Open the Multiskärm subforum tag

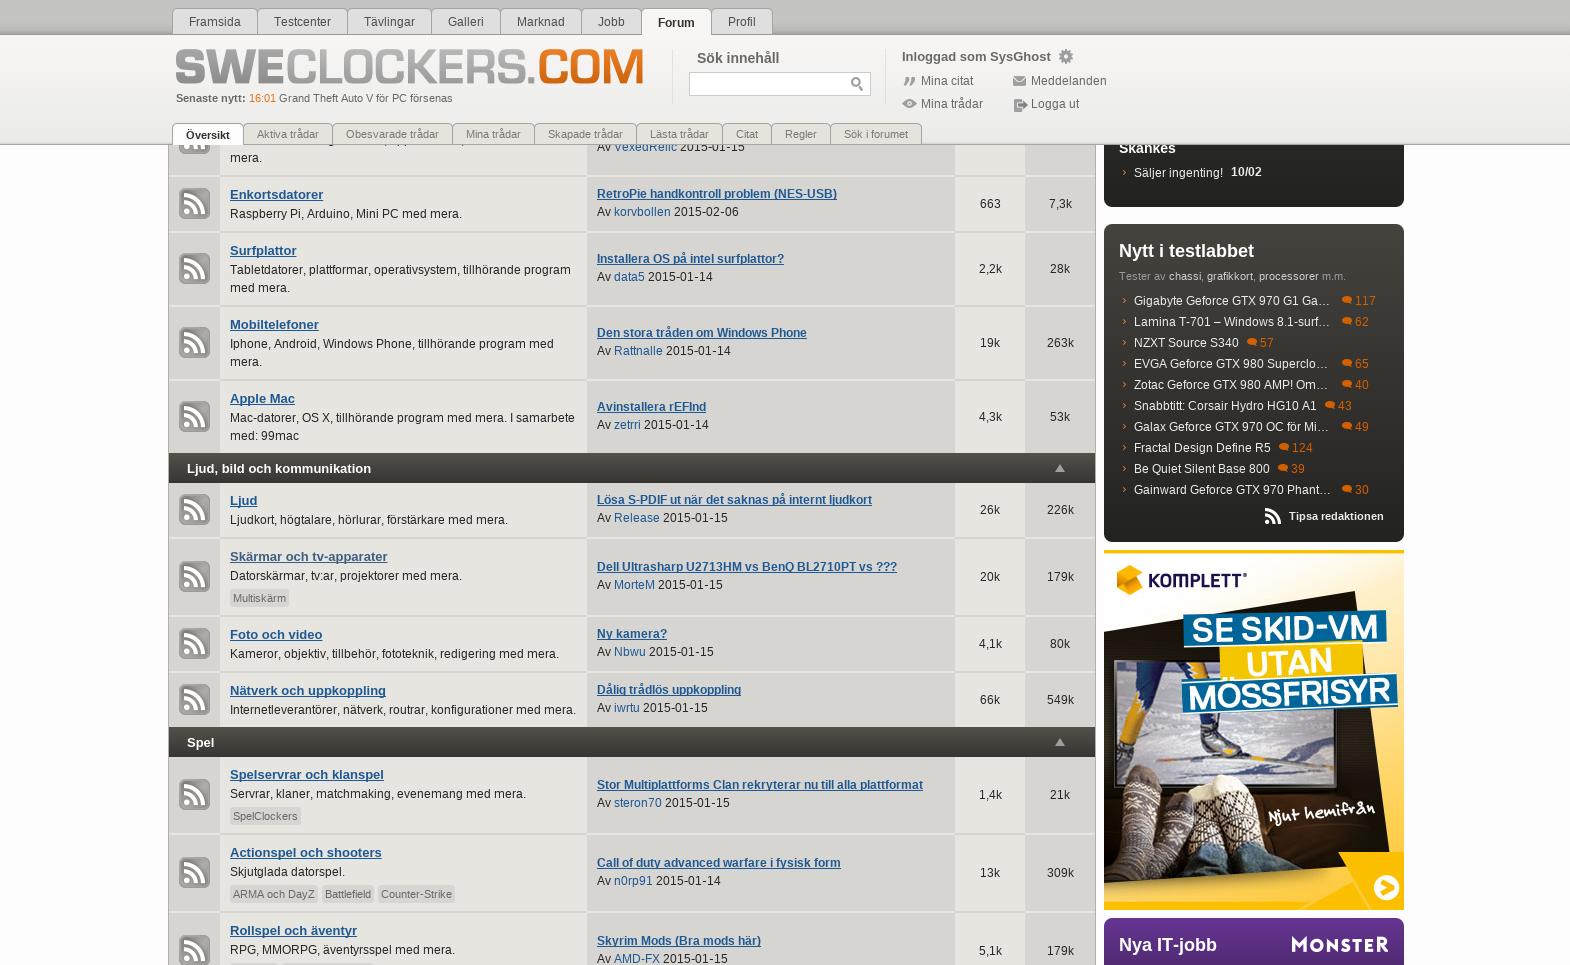click(x=259, y=598)
